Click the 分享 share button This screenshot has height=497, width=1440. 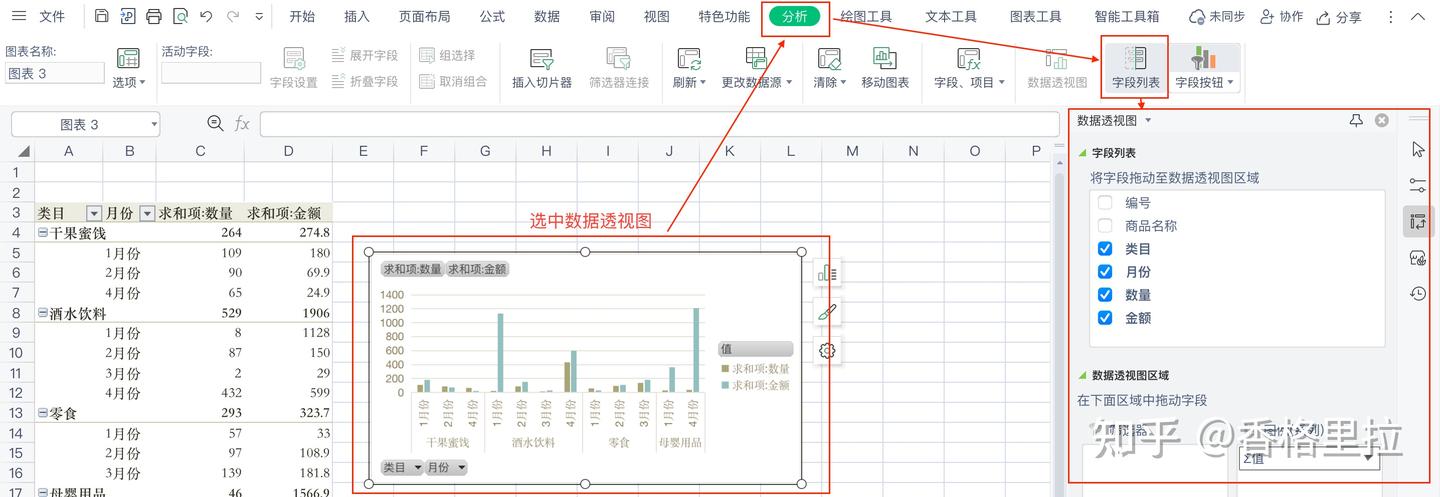[x=1339, y=17]
